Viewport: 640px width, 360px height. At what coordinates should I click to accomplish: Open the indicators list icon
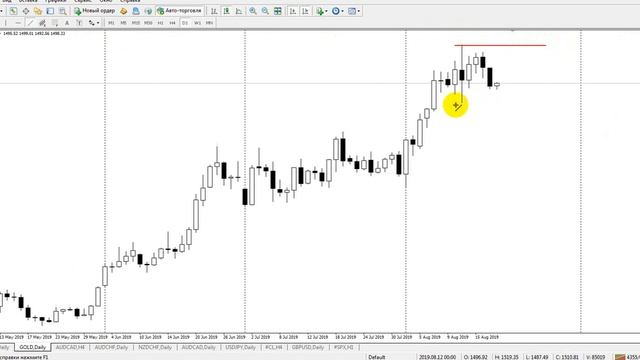tap(320, 11)
